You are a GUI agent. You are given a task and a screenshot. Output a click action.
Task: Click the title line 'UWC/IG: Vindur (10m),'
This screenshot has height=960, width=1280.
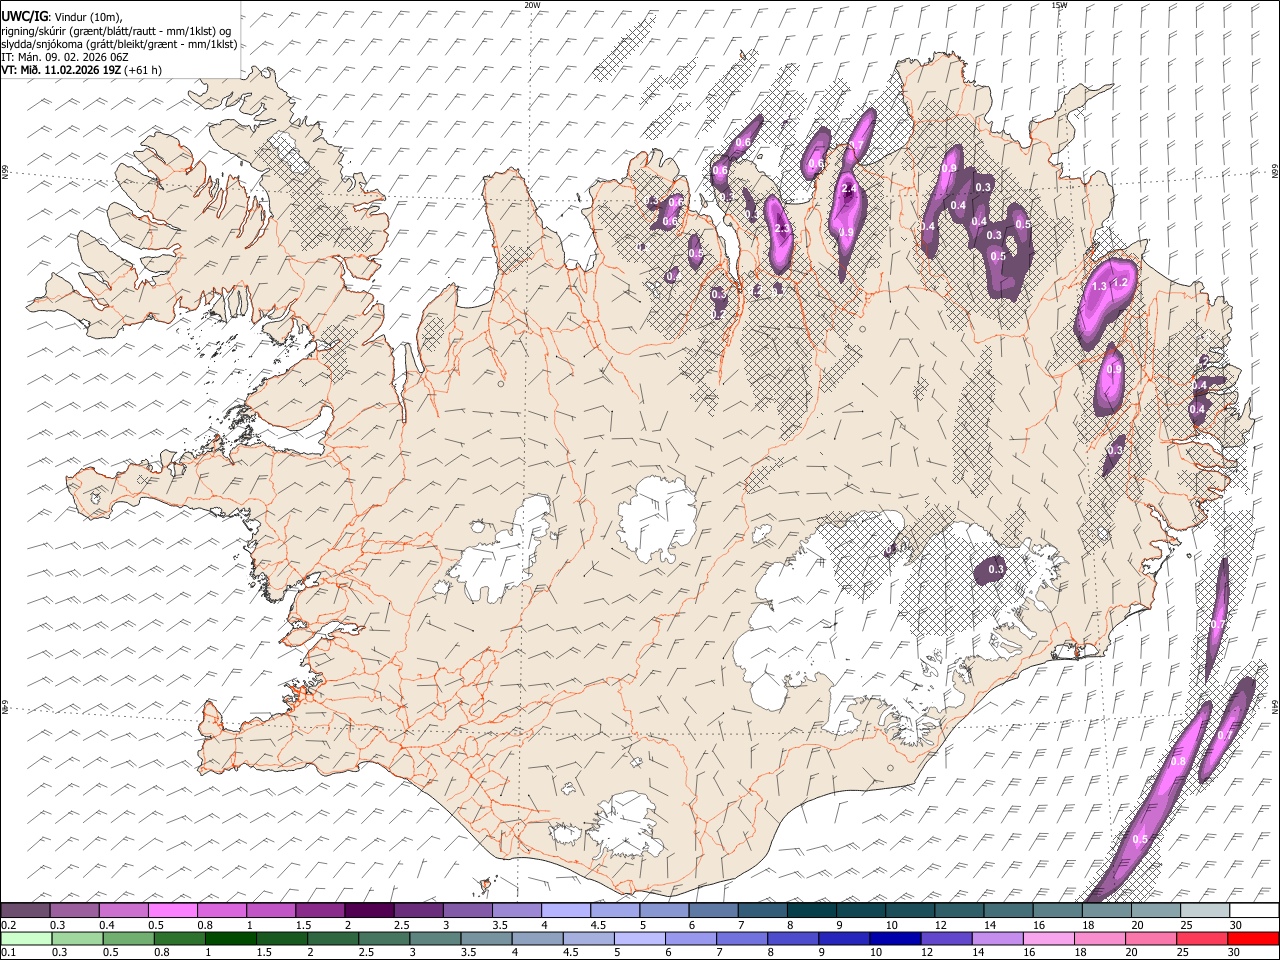point(61,16)
